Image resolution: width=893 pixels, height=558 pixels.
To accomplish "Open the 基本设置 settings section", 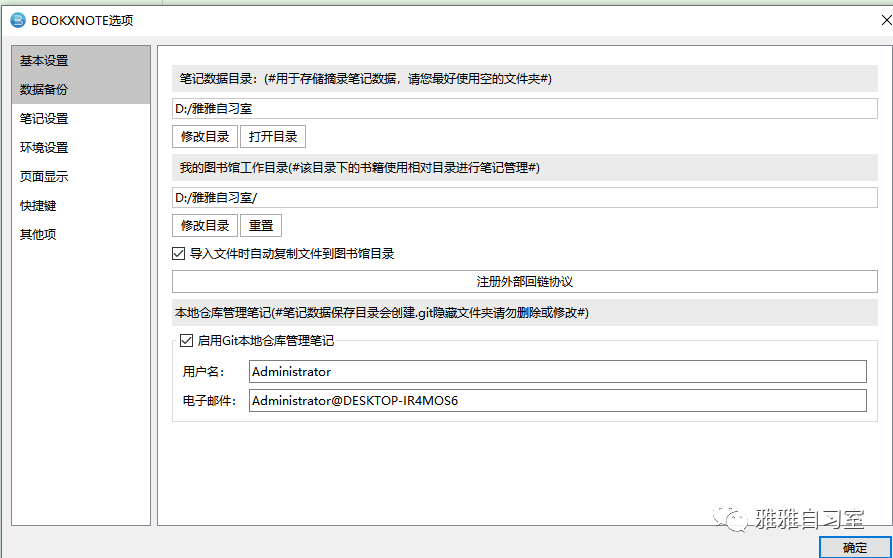I will tap(81, 60).
